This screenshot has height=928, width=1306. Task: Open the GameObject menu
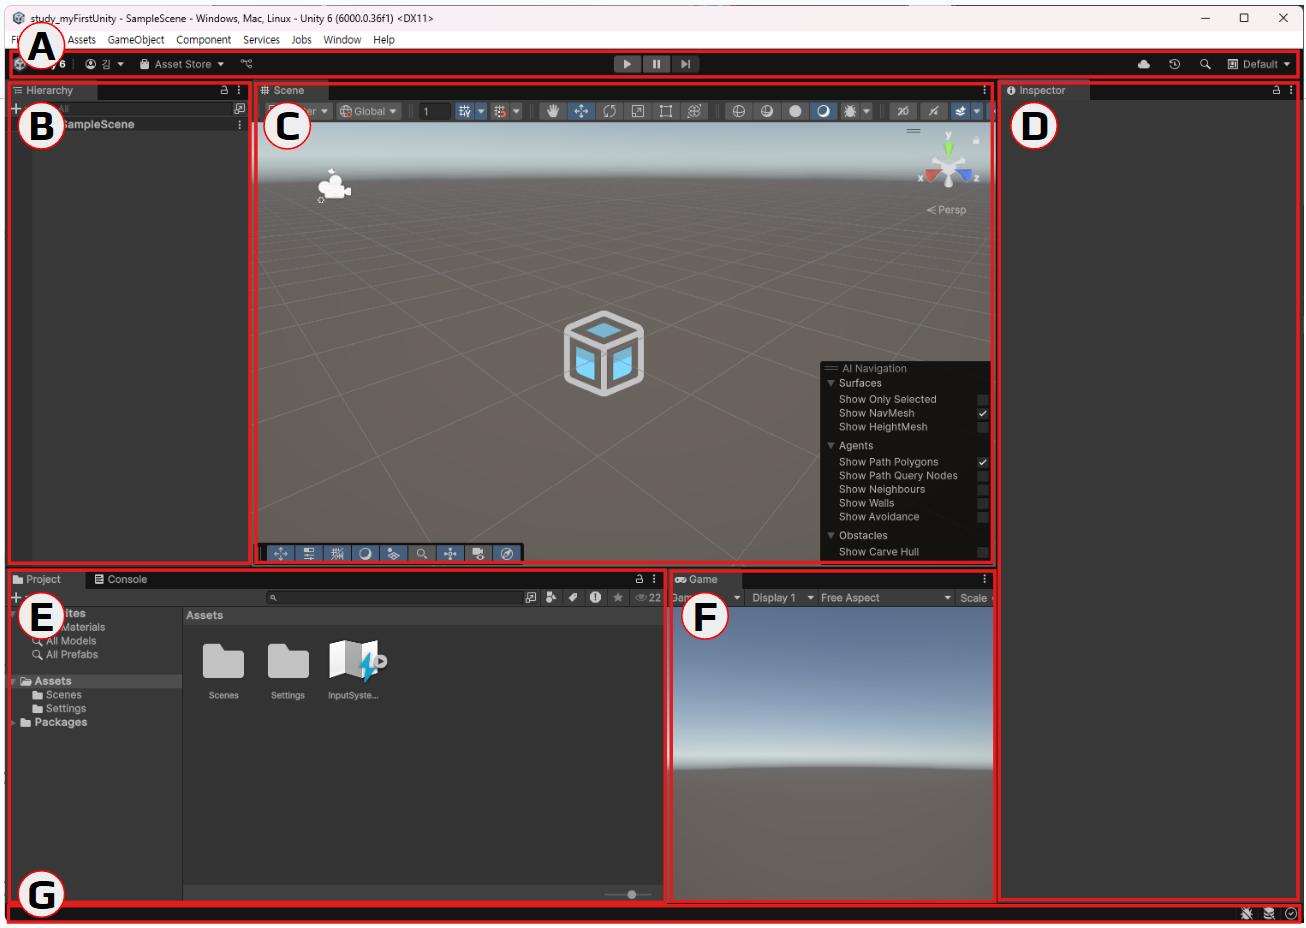[136, 40]
